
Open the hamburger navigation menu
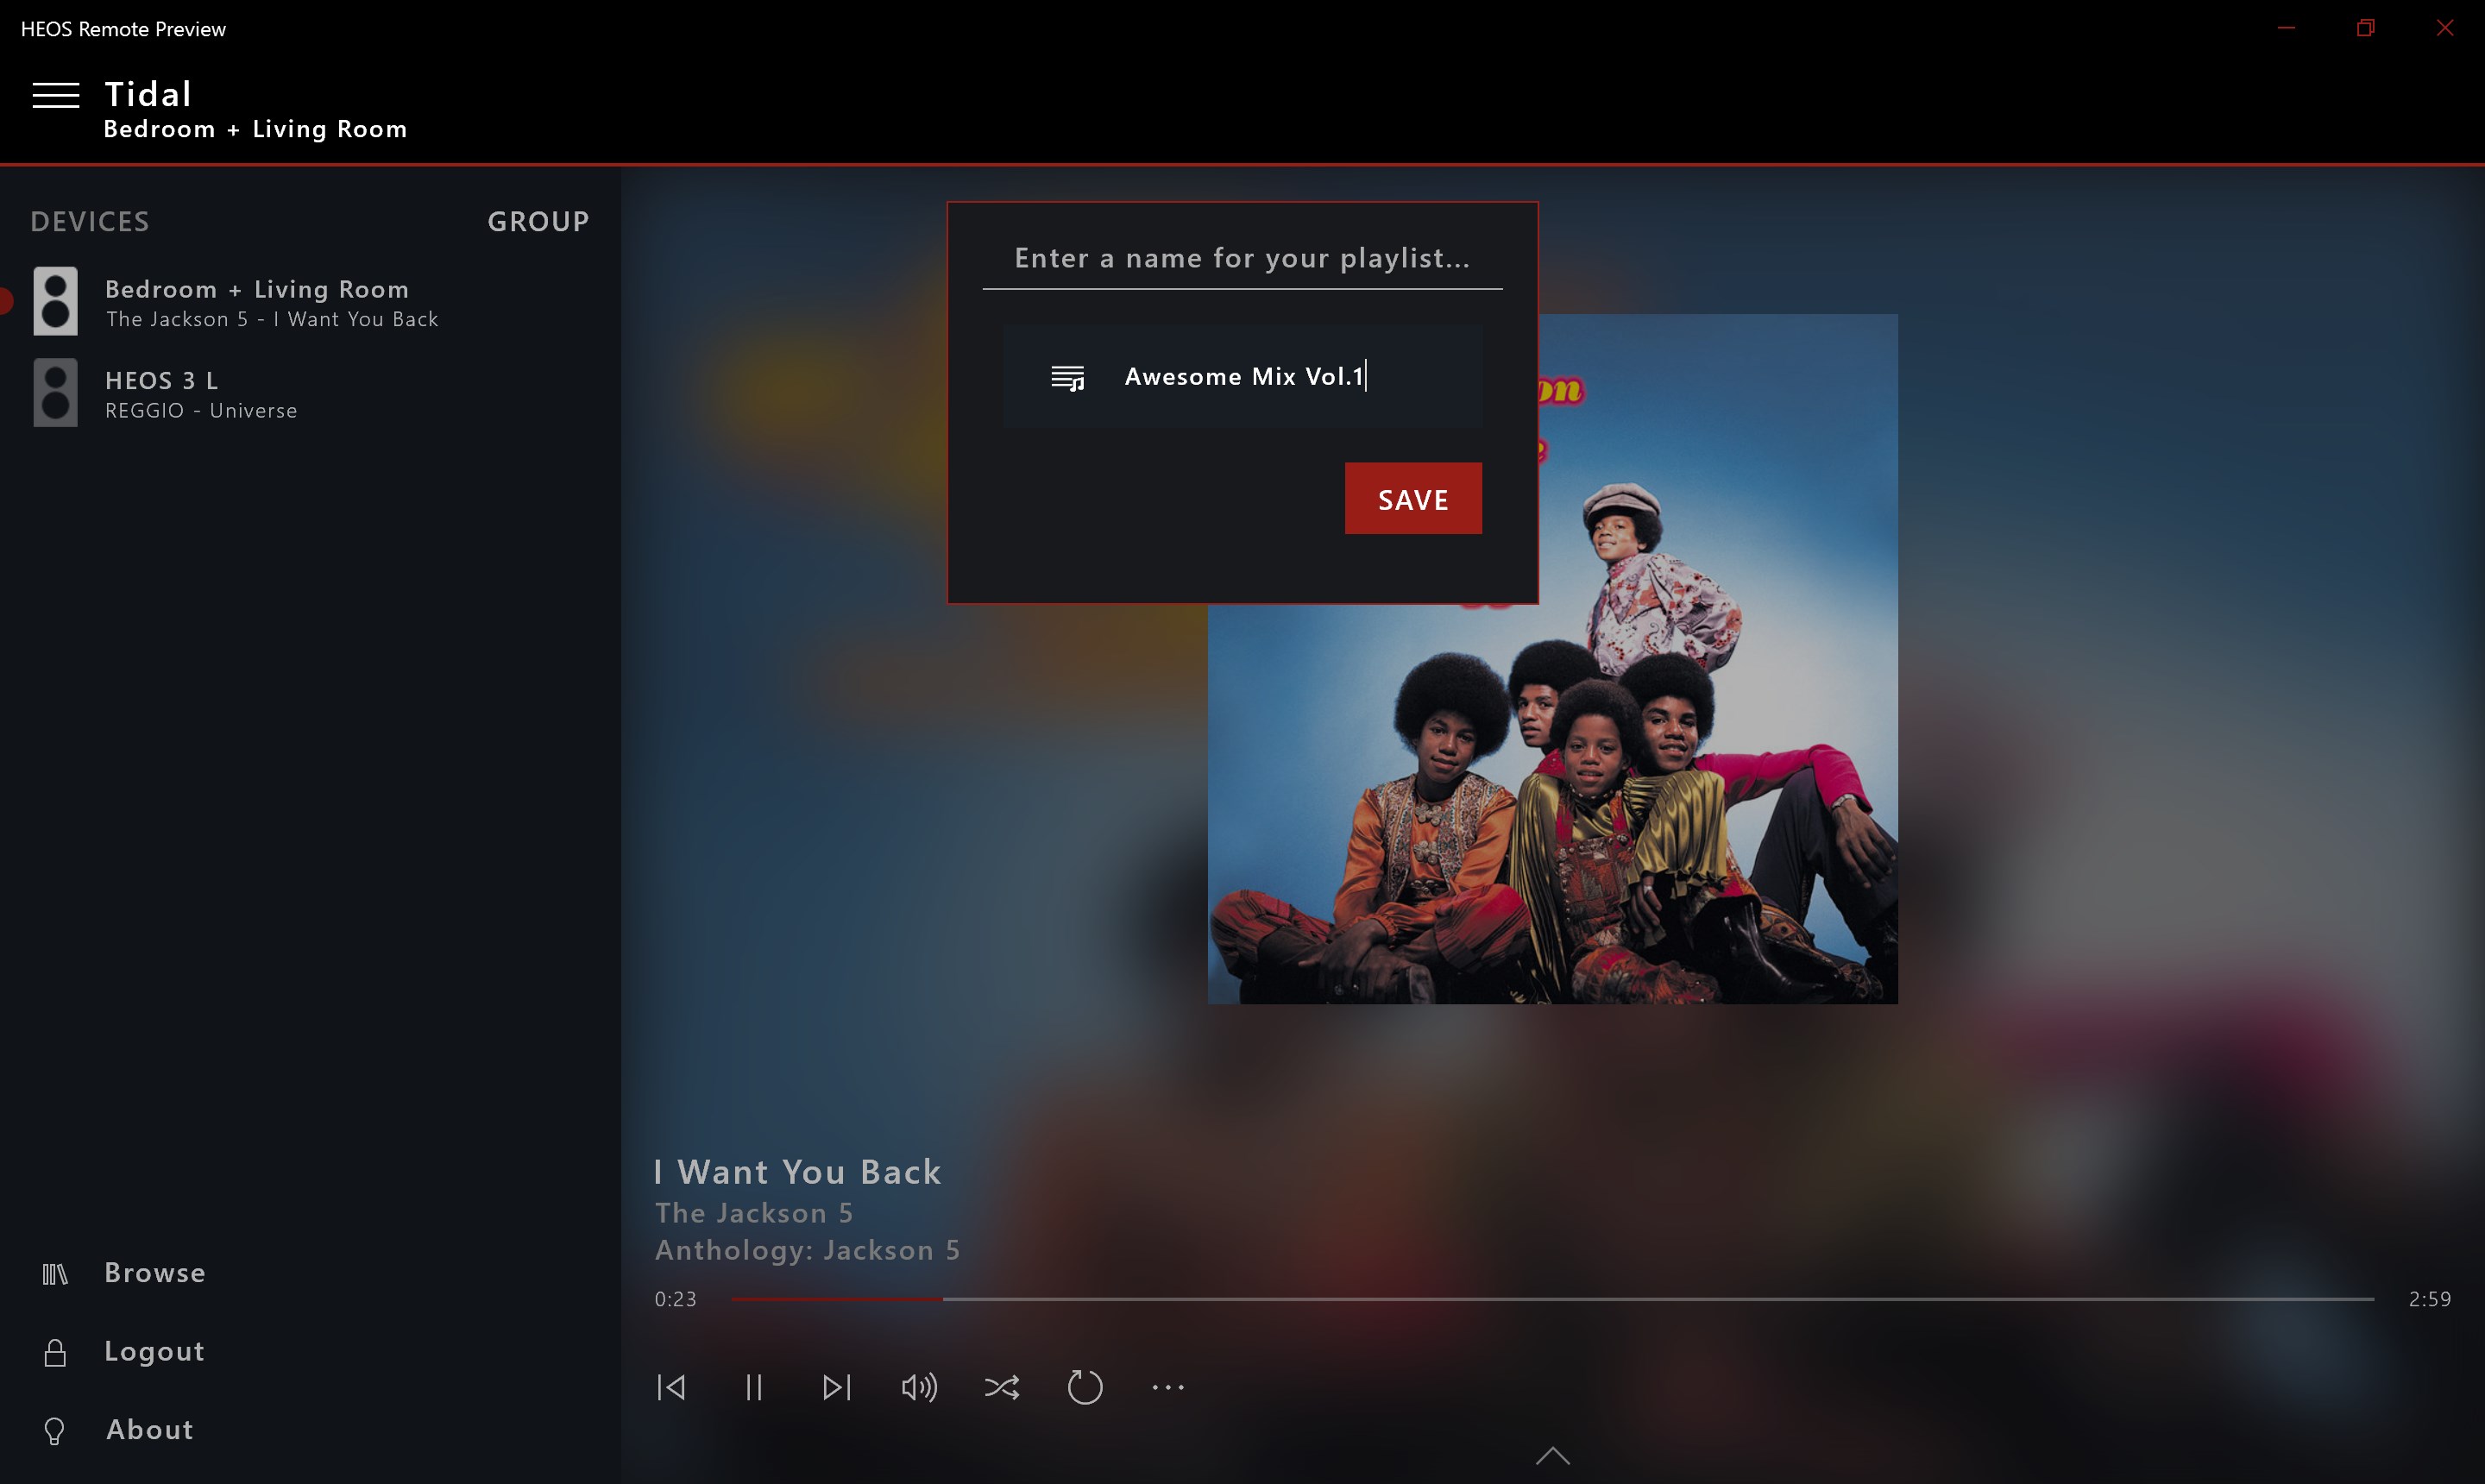[57, 95]
